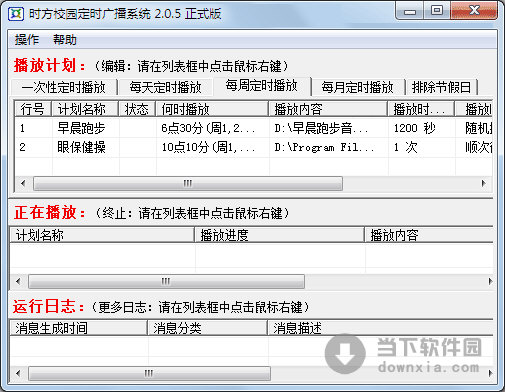Open the 操作 menu
The image size is (505, 392).
(x=27, y=40)
